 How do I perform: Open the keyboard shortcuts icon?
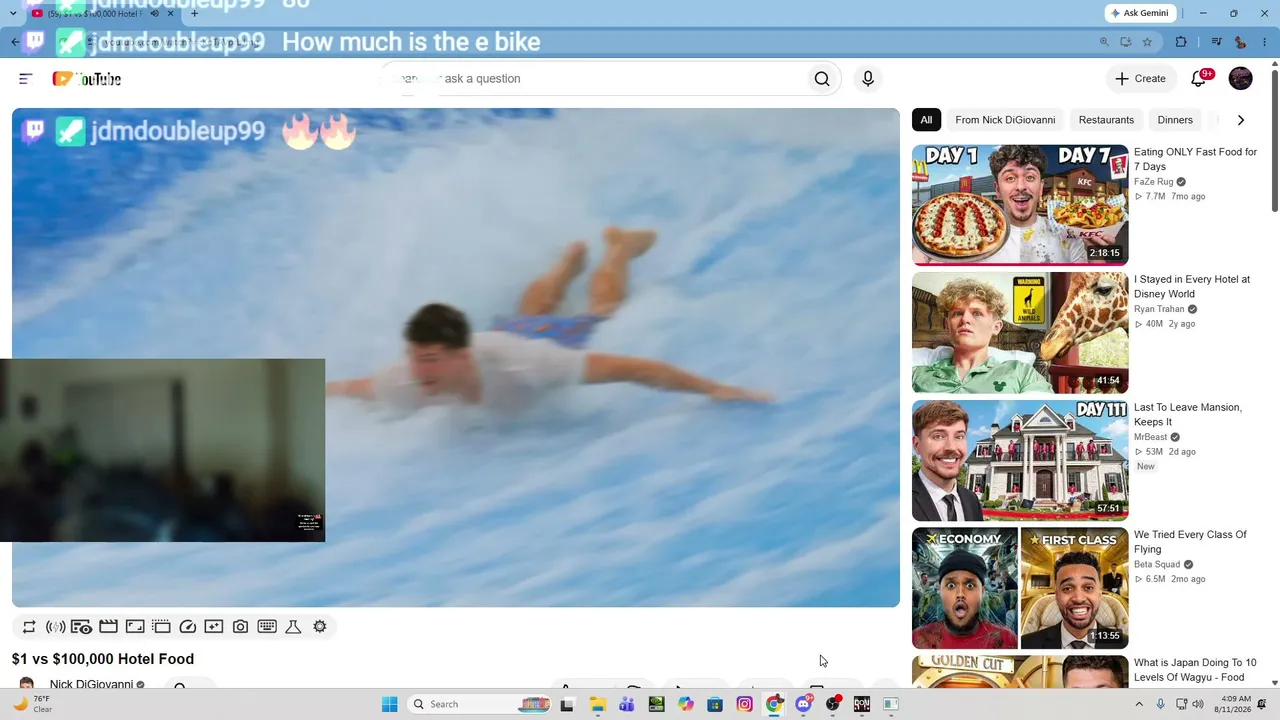(267, 627)
